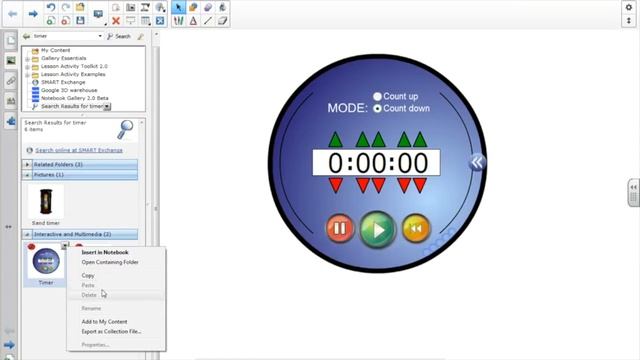Viewport: 640px width, 360px height.
Task: Open the view screens monitor icon
Action: [98, 15]
